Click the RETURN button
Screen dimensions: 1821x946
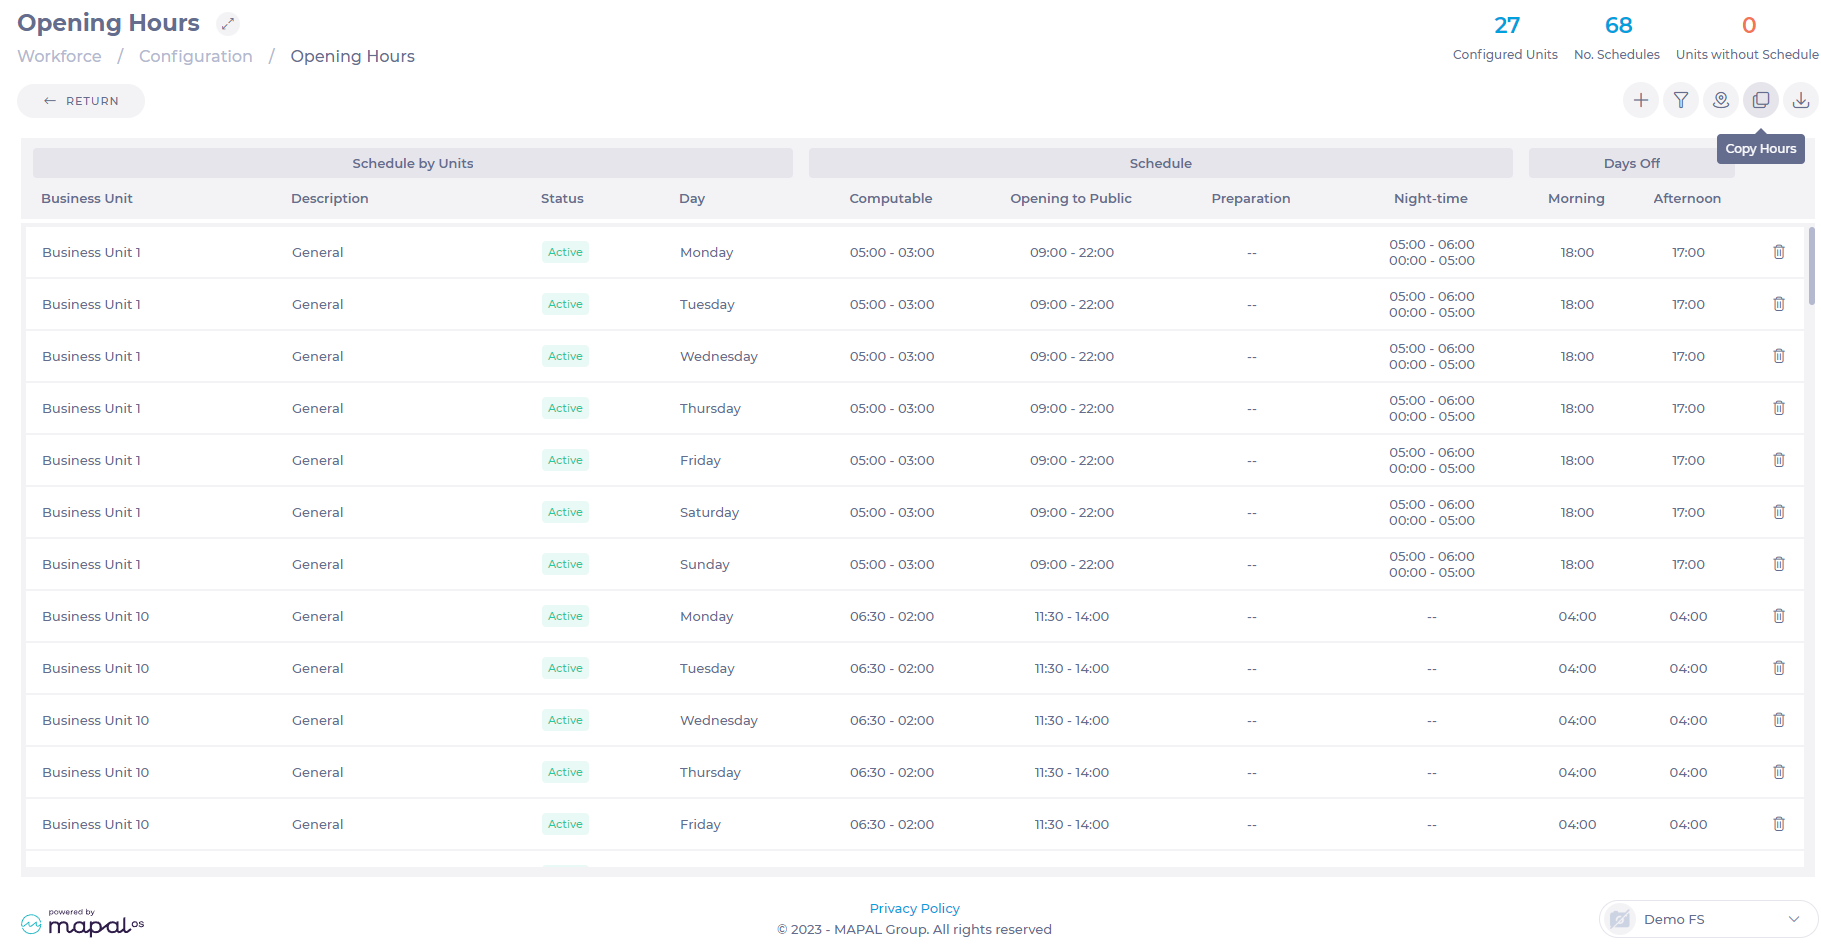[81, 101]
